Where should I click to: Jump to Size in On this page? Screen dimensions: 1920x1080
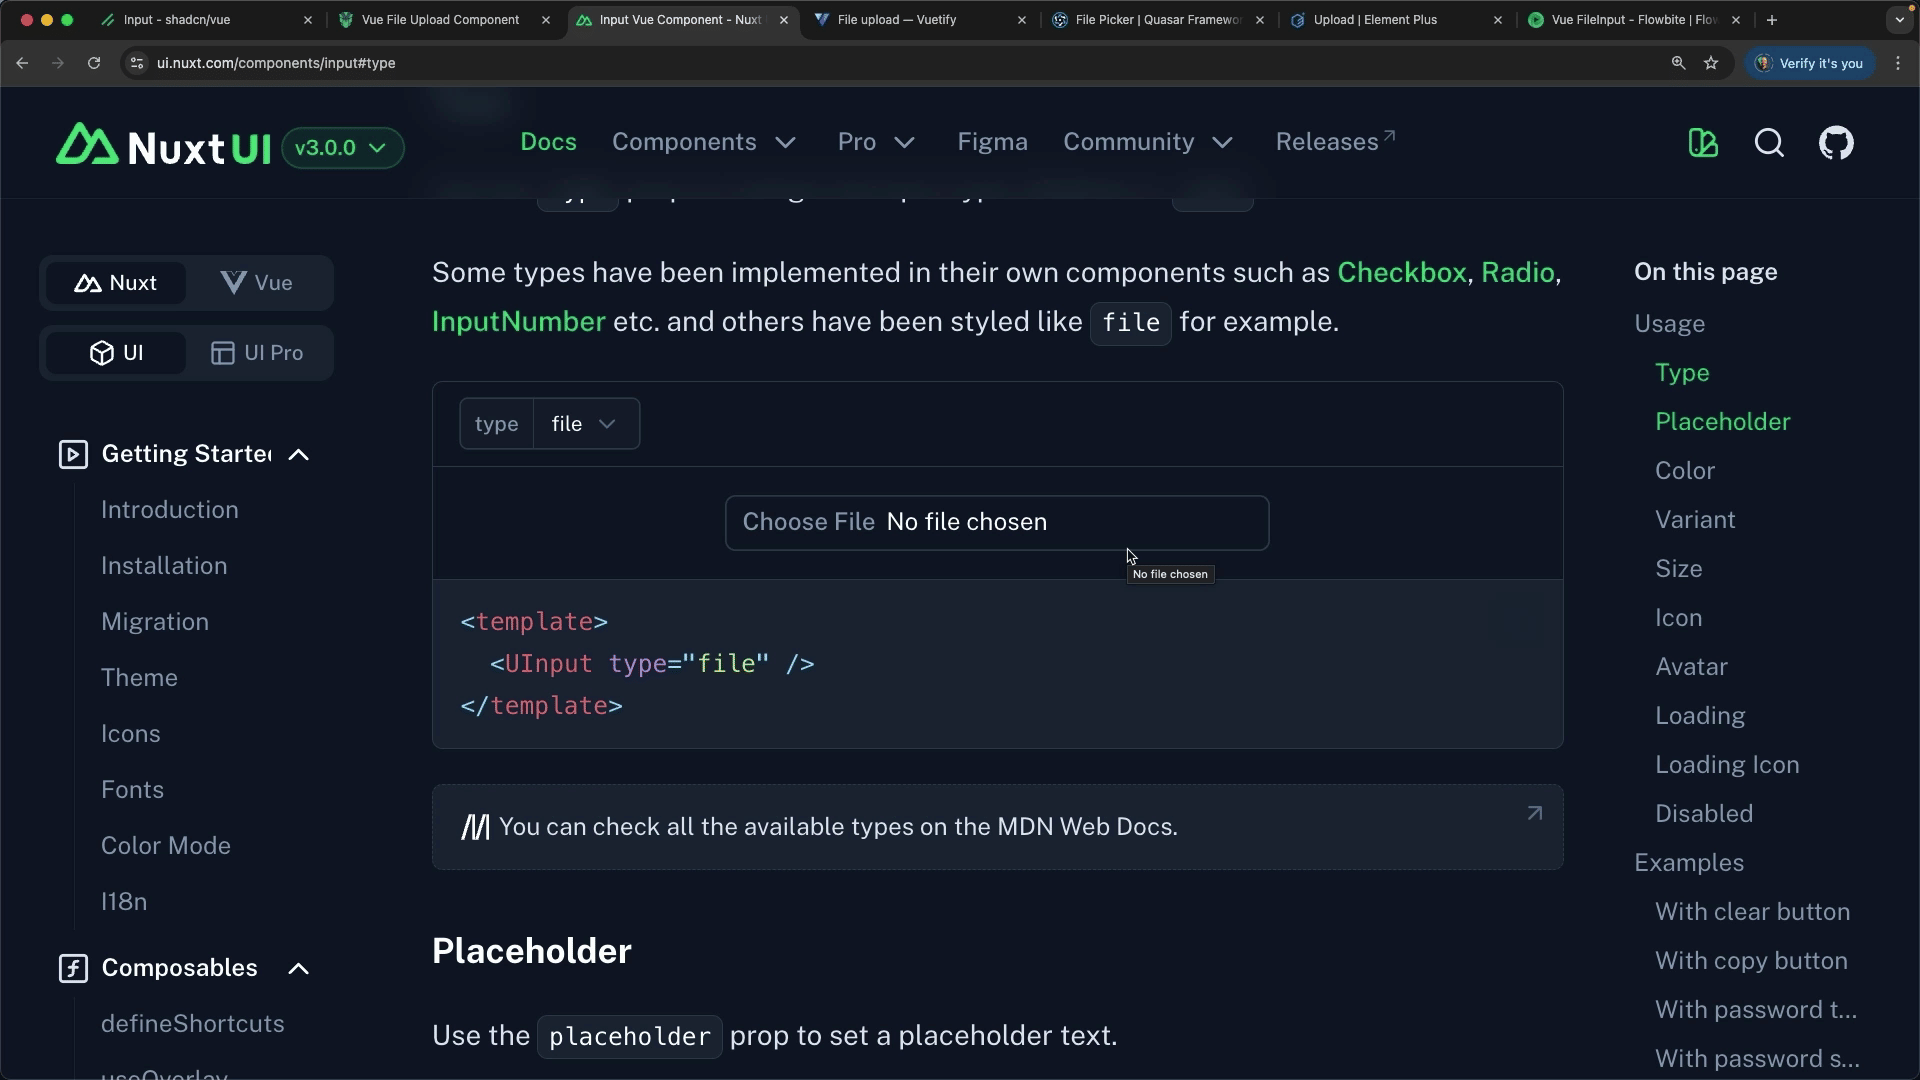(1678, 569)
